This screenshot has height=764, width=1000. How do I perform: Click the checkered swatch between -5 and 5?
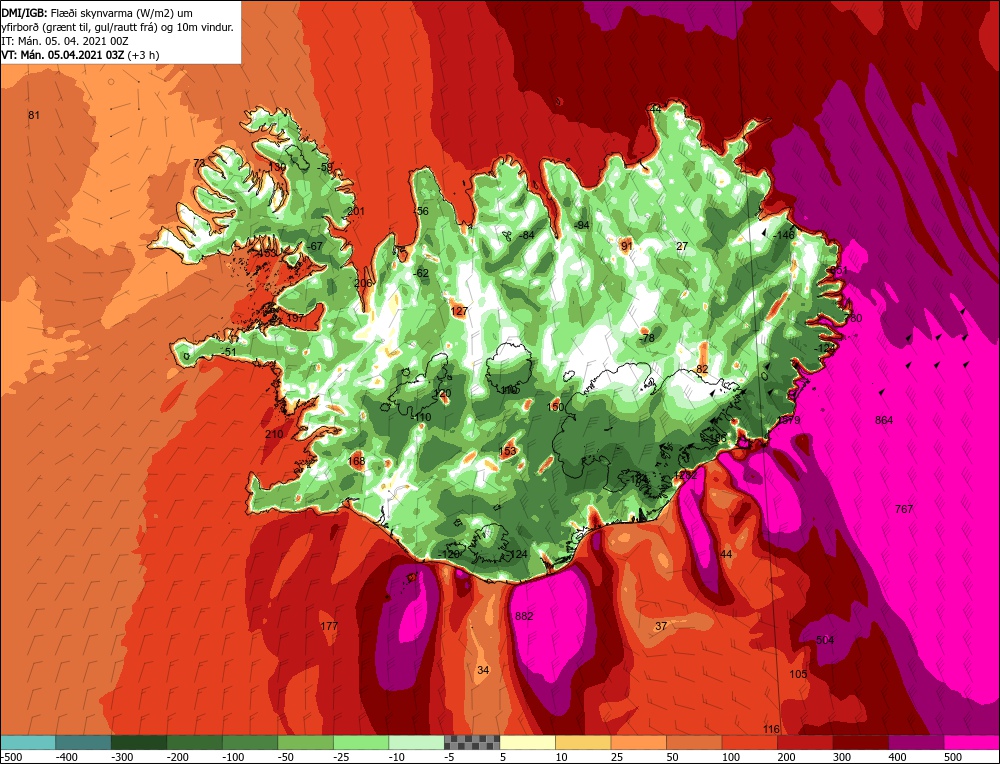(x=472, y=742)
